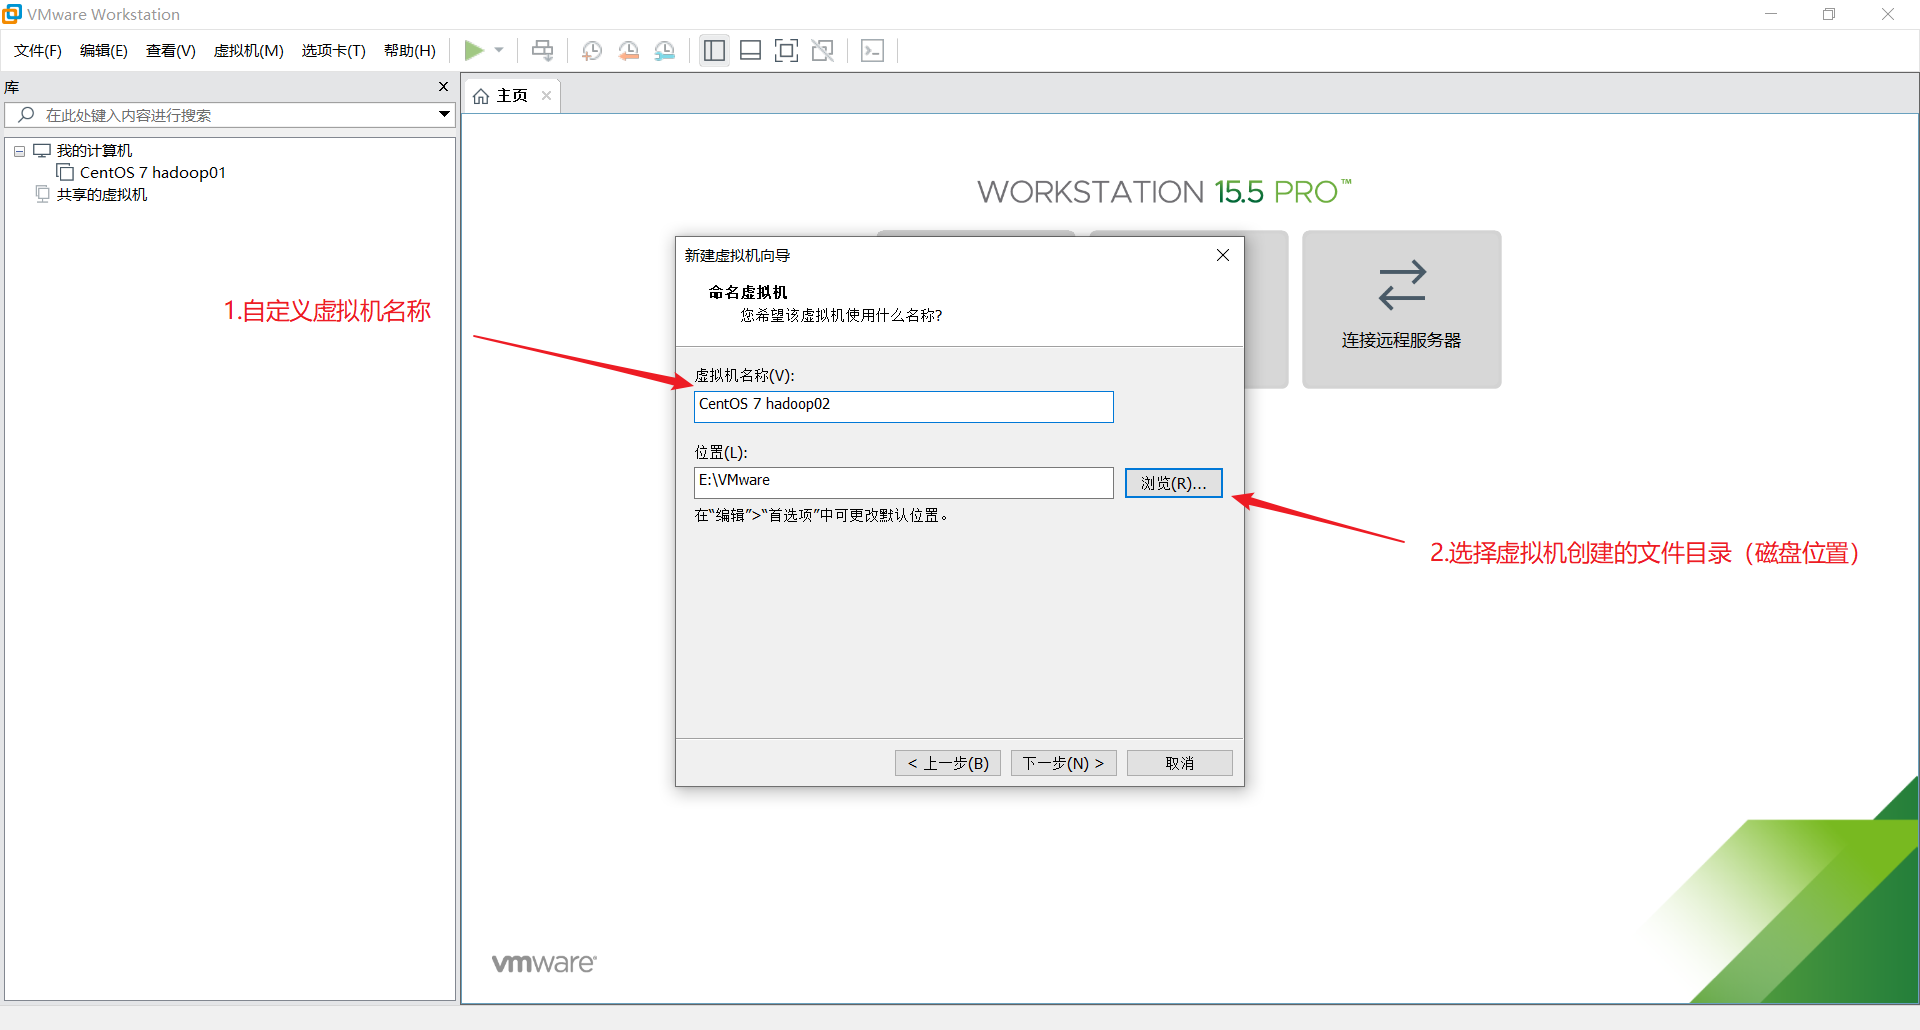Switch to the 主页 tab

[x=512, y=96]
